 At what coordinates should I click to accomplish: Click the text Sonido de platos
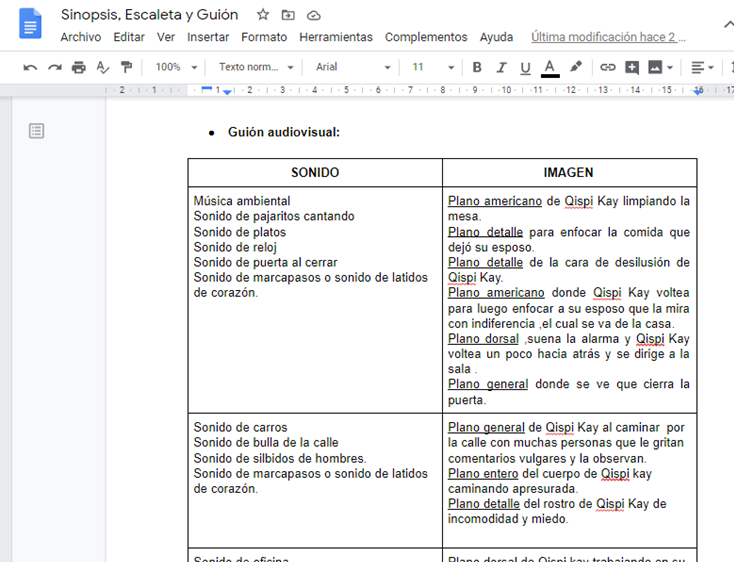click(240, 232)
